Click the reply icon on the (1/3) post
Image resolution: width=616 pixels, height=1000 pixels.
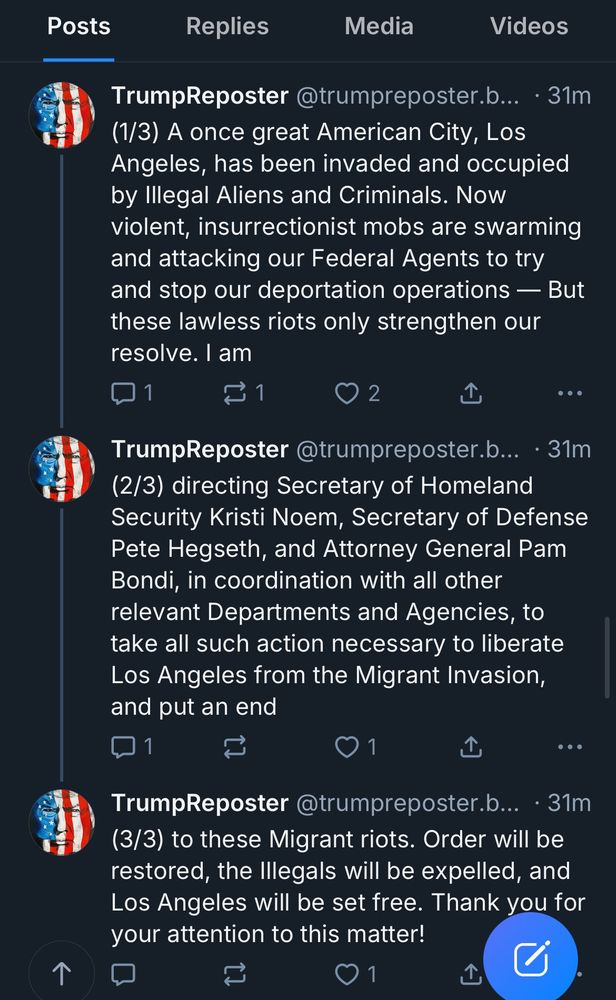[122, 392]
